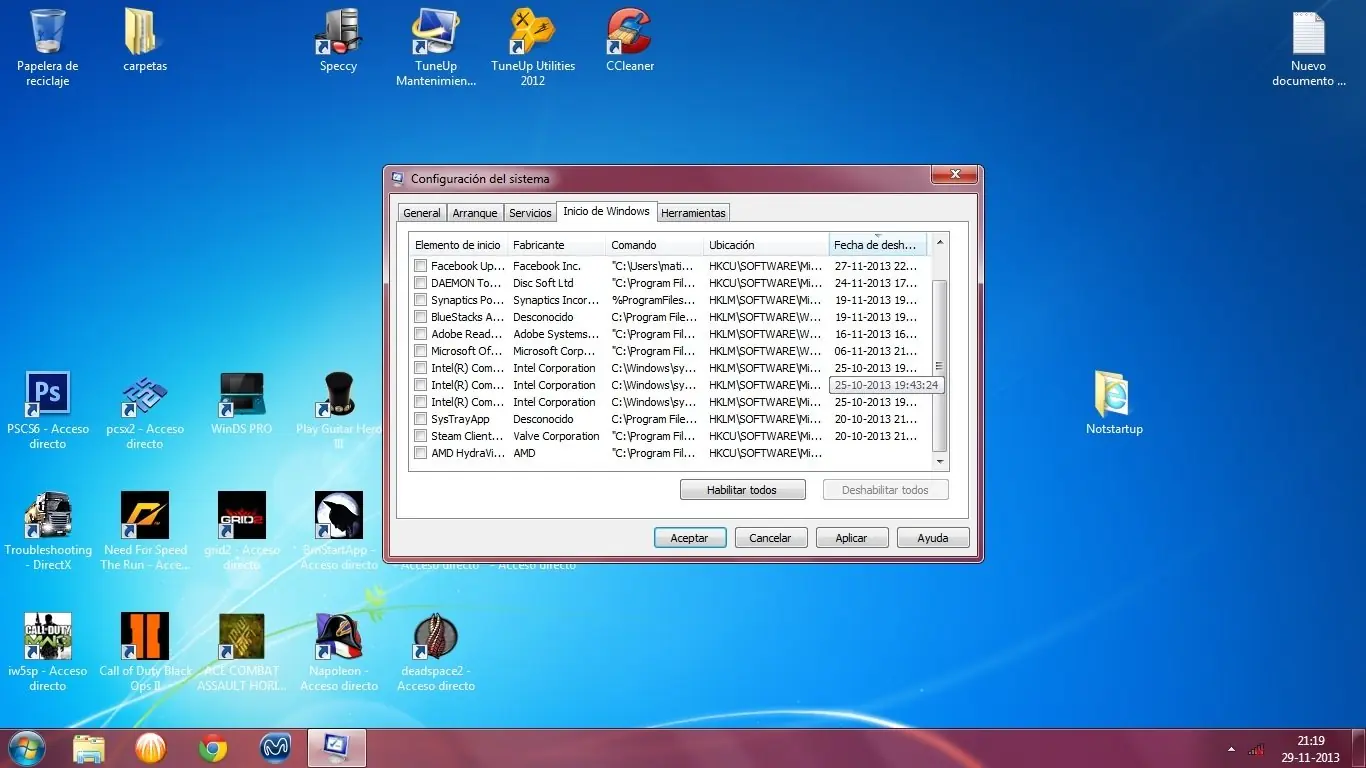The width and height of the screenshot is (1366, 768).
Task: Select the Facebook Inc. manufacturer cell
Action: tap(546, 266)
